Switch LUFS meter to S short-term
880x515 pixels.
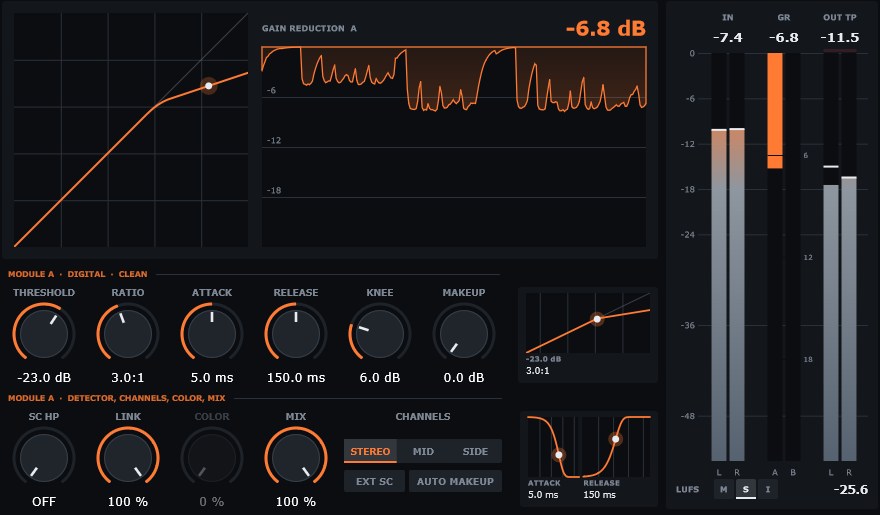point(745,489)
